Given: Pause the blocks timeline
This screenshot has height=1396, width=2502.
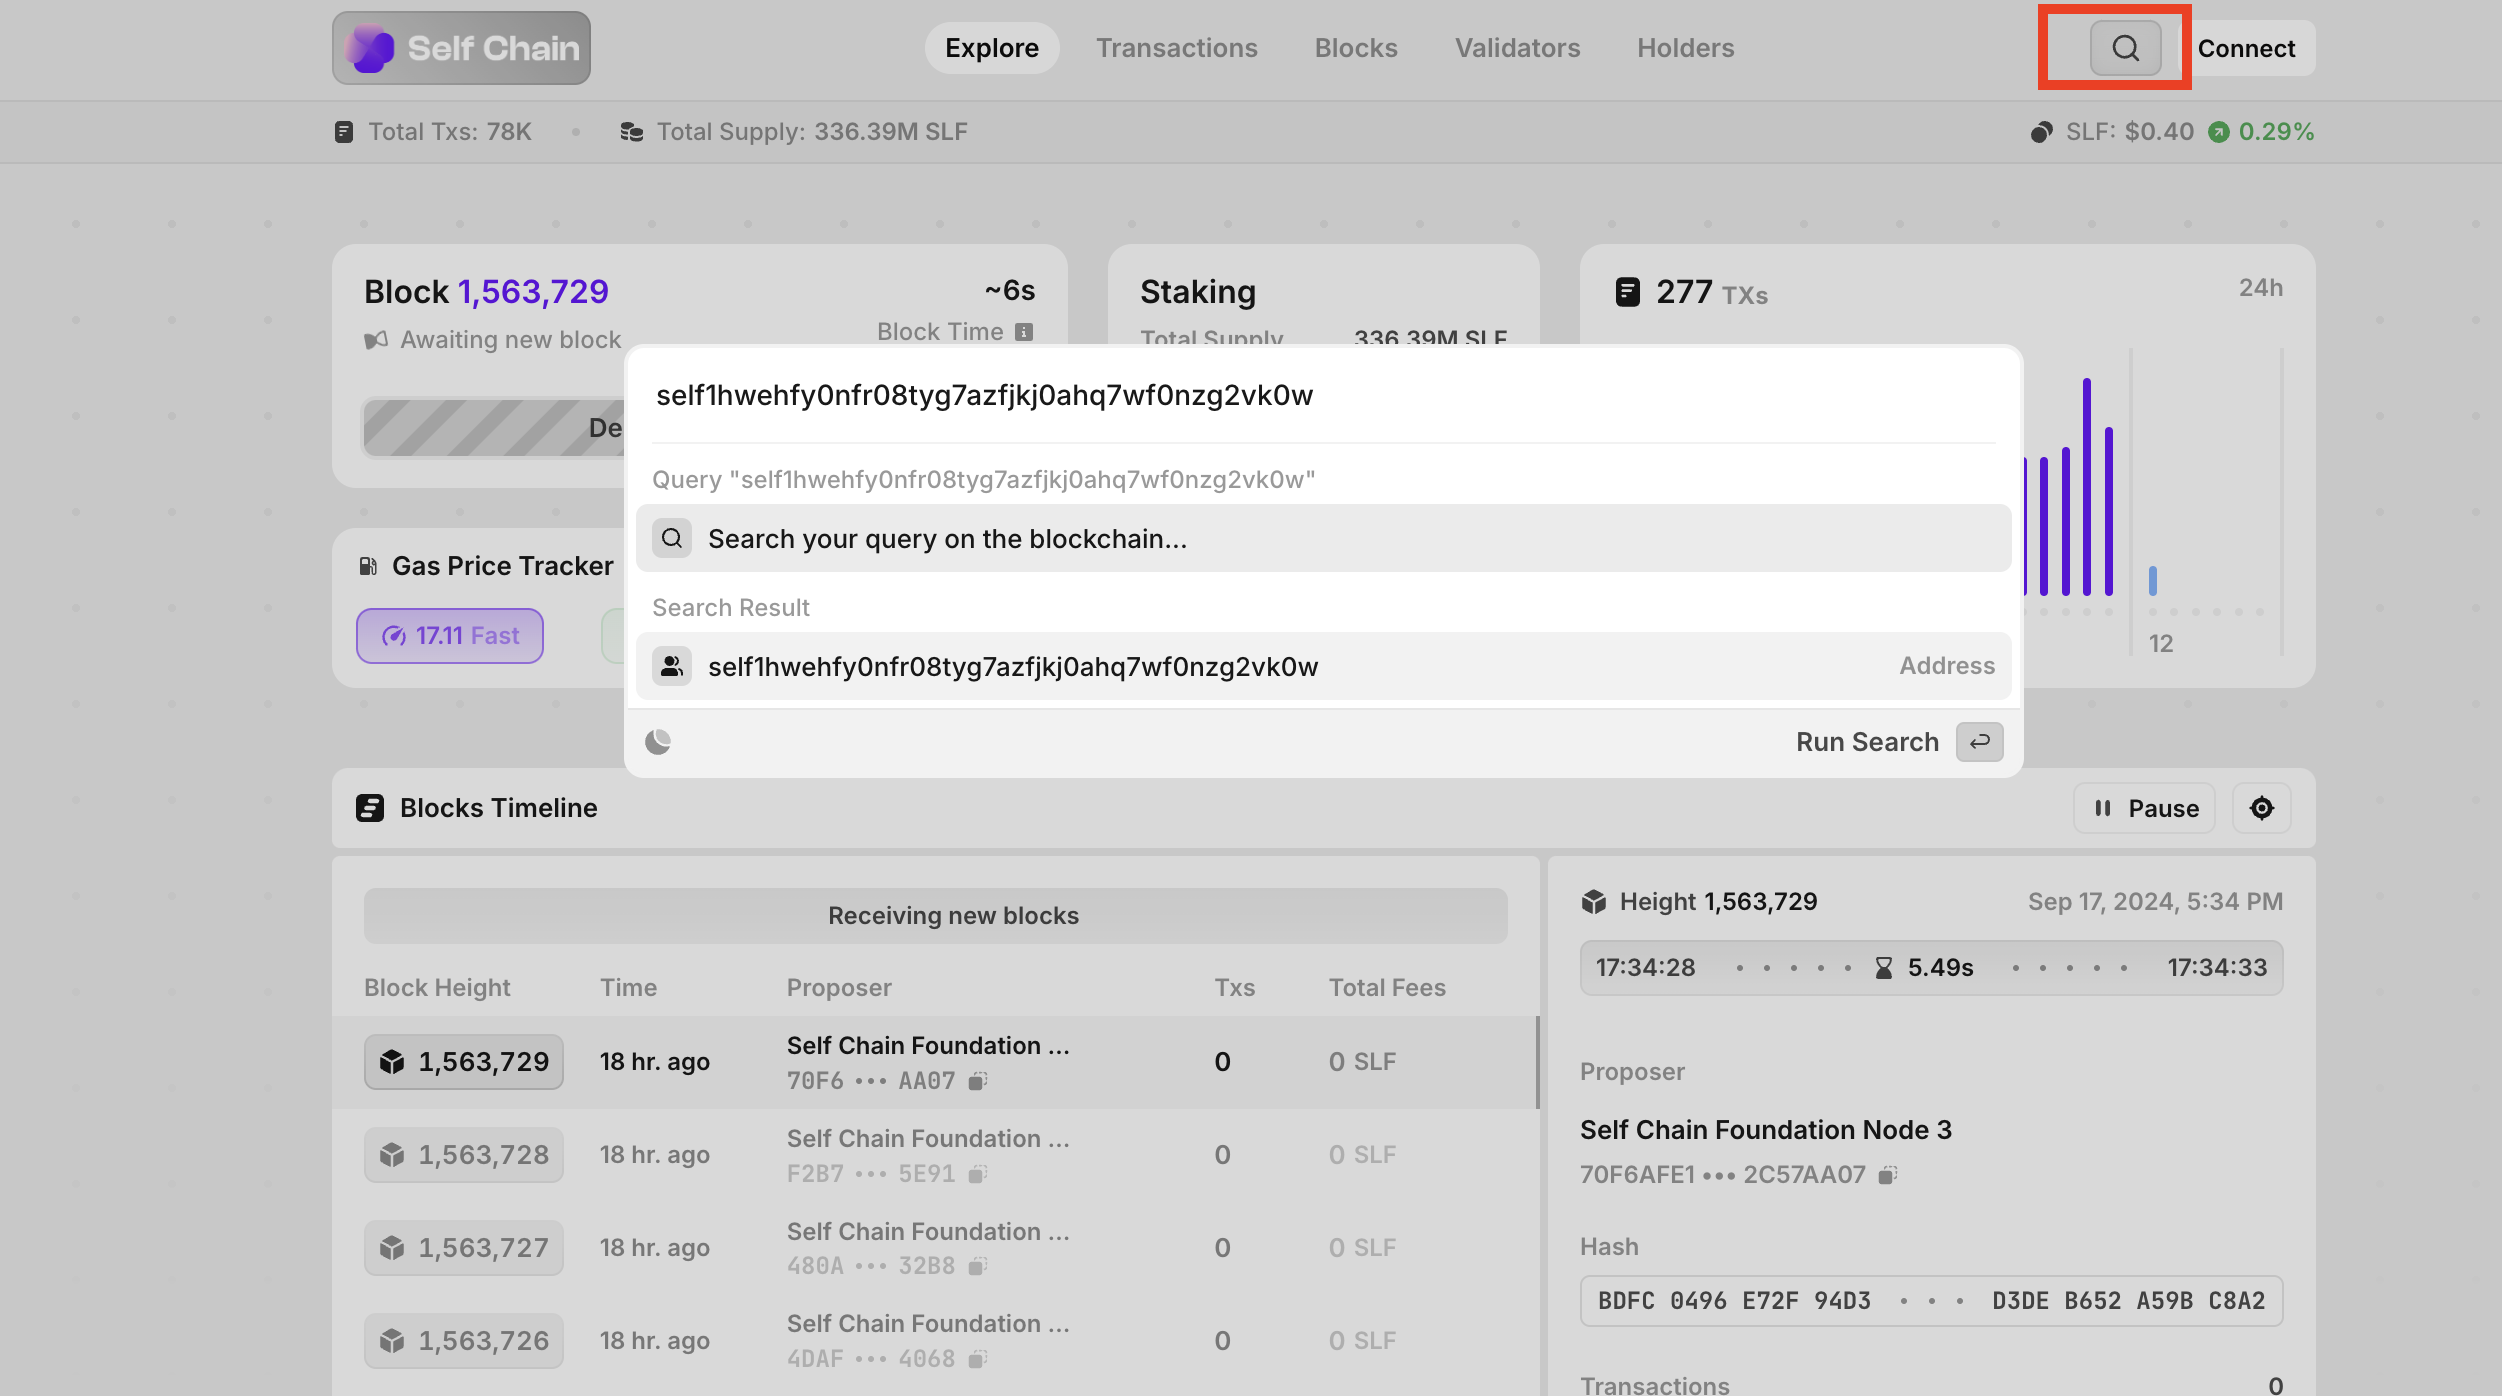Looking at the screenshot, I should pos(2144,808).
